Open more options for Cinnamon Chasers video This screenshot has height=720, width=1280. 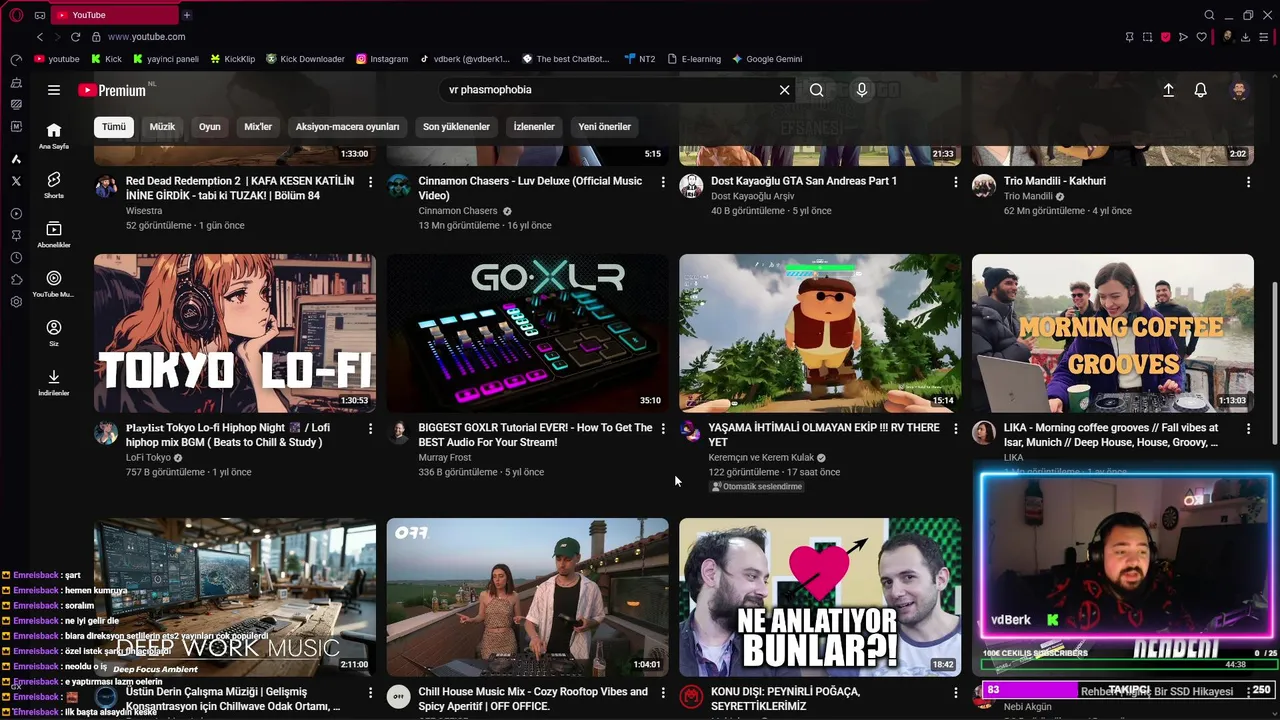click(663, 182)
